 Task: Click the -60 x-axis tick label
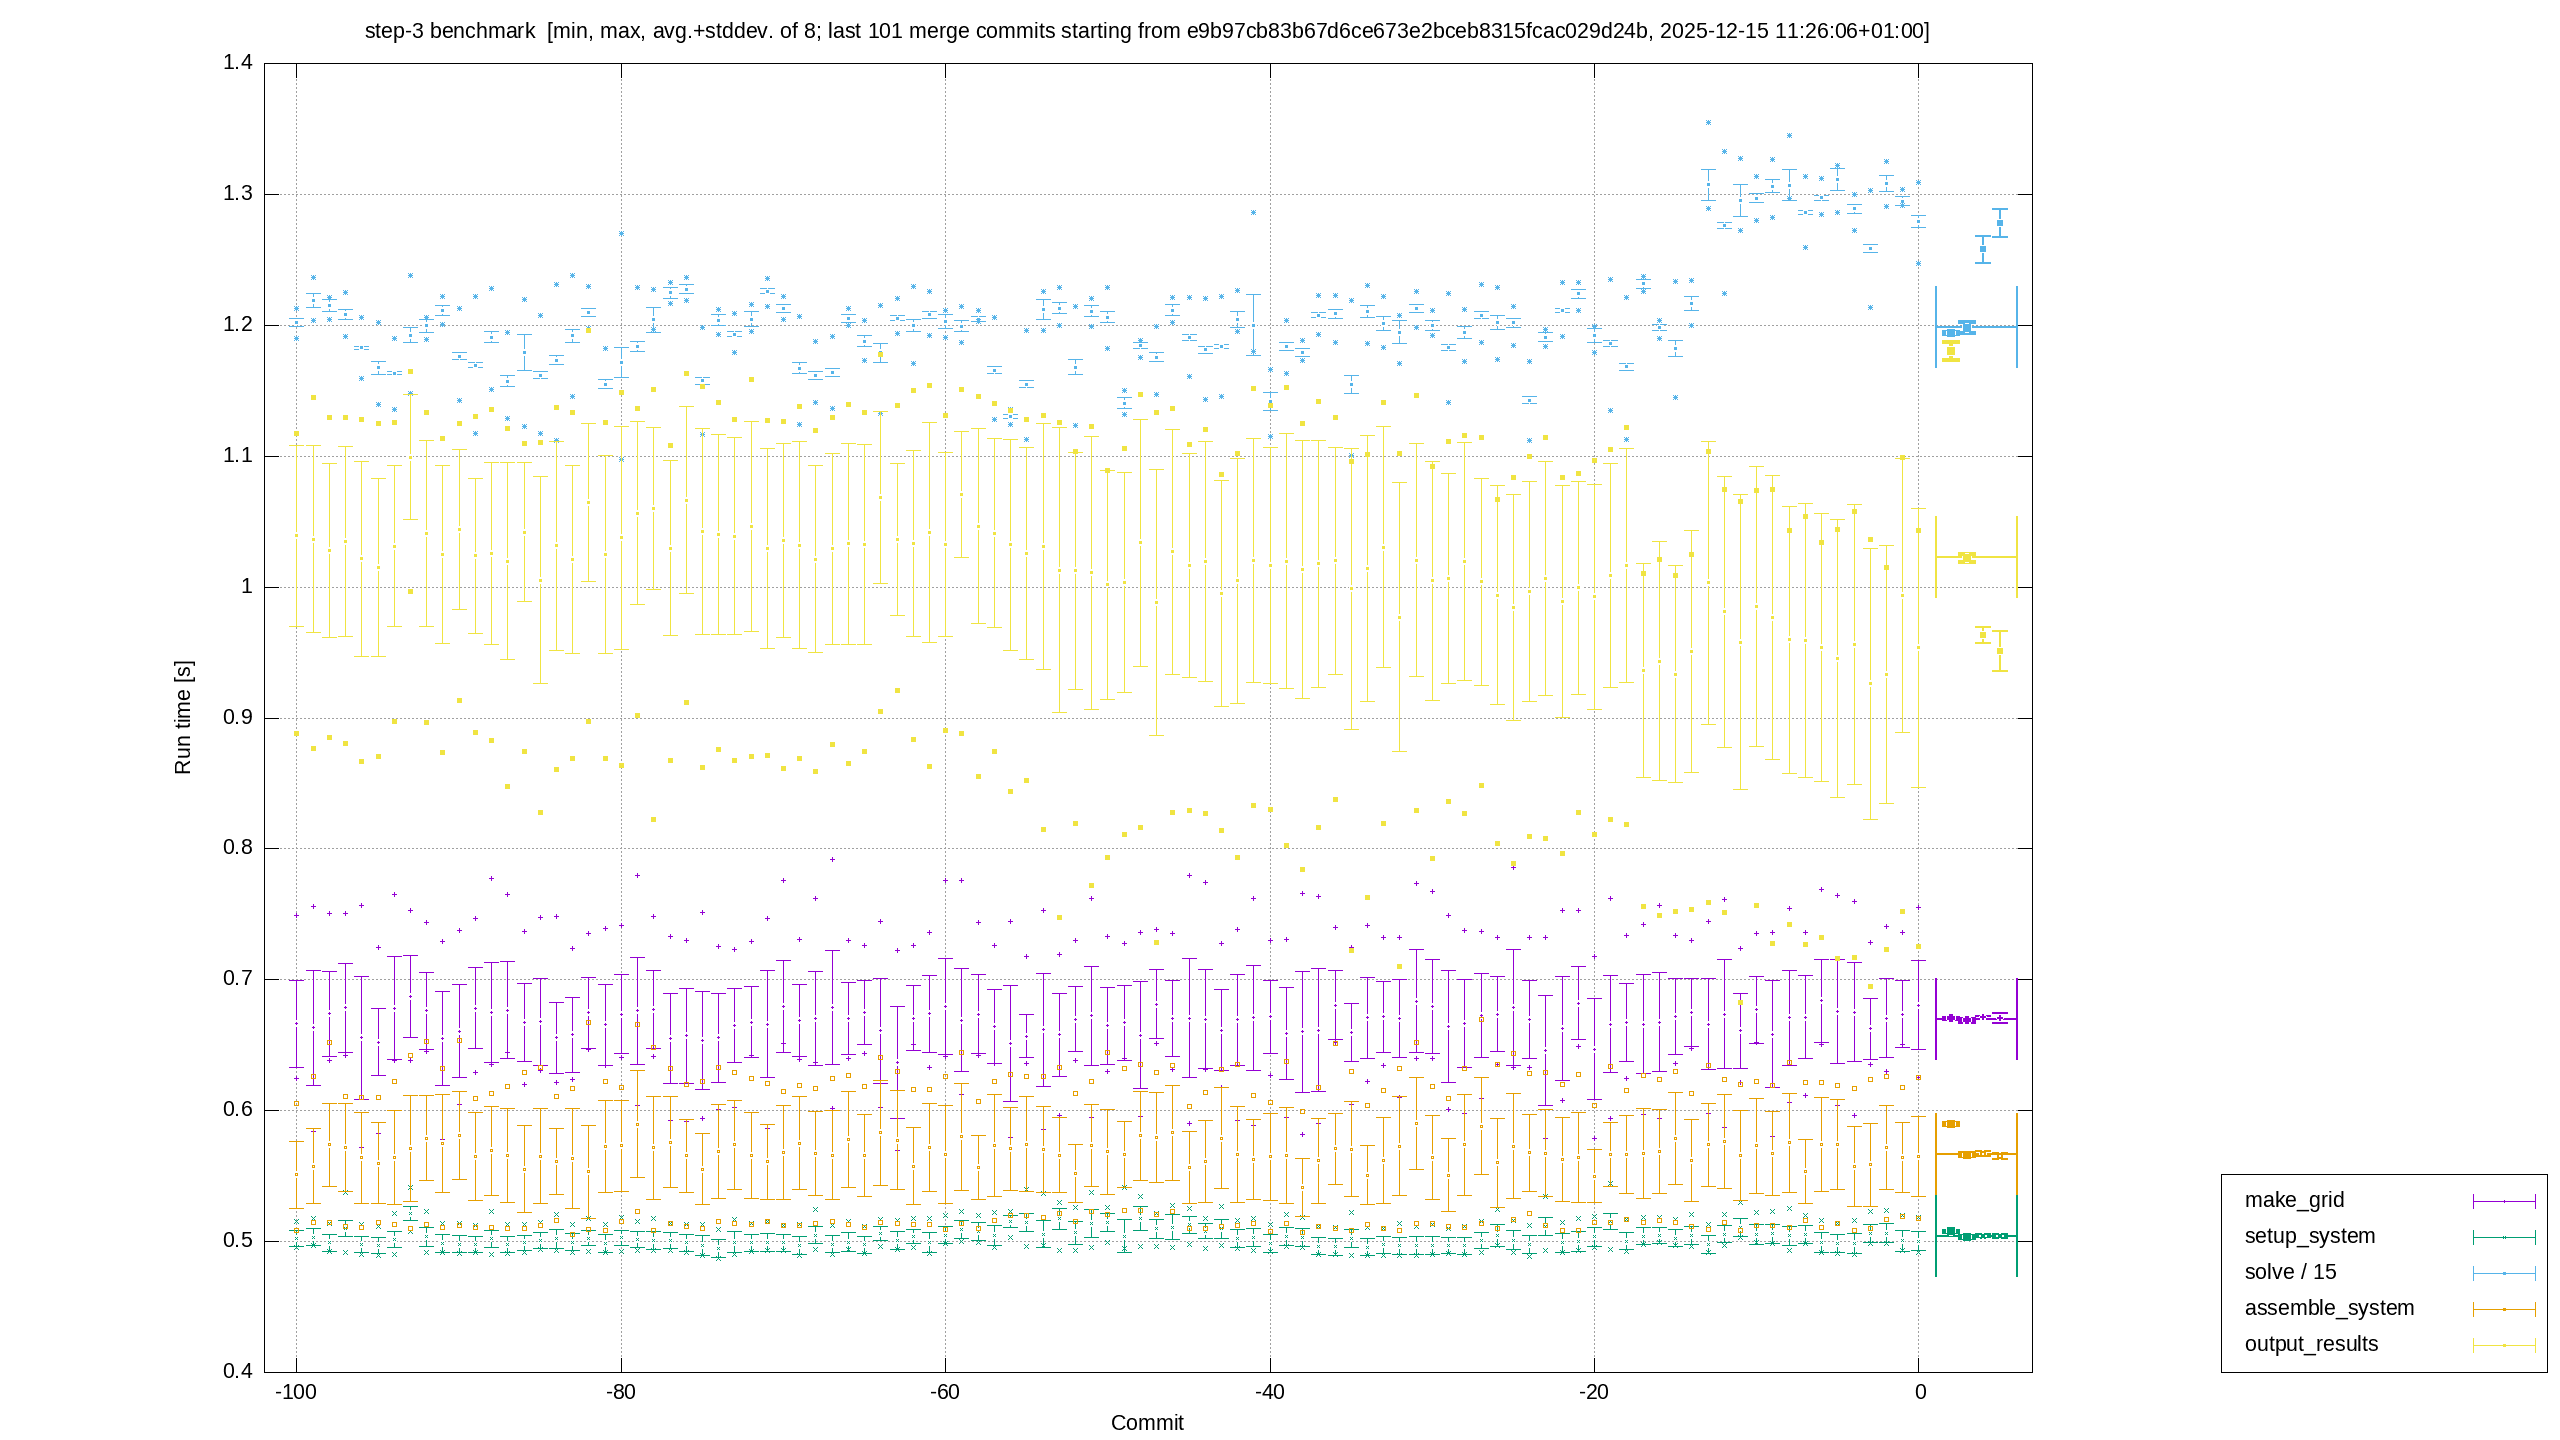coord(945,1393)
